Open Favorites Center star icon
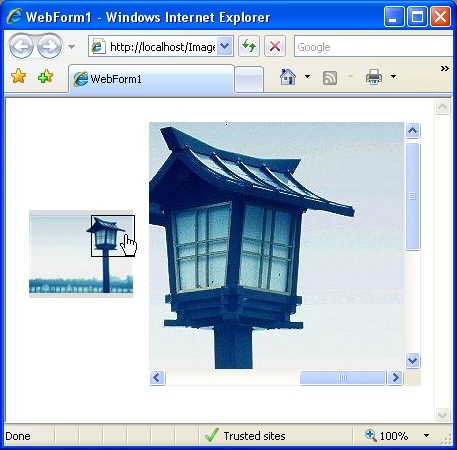457x450 pixels. tap(18, 76)
